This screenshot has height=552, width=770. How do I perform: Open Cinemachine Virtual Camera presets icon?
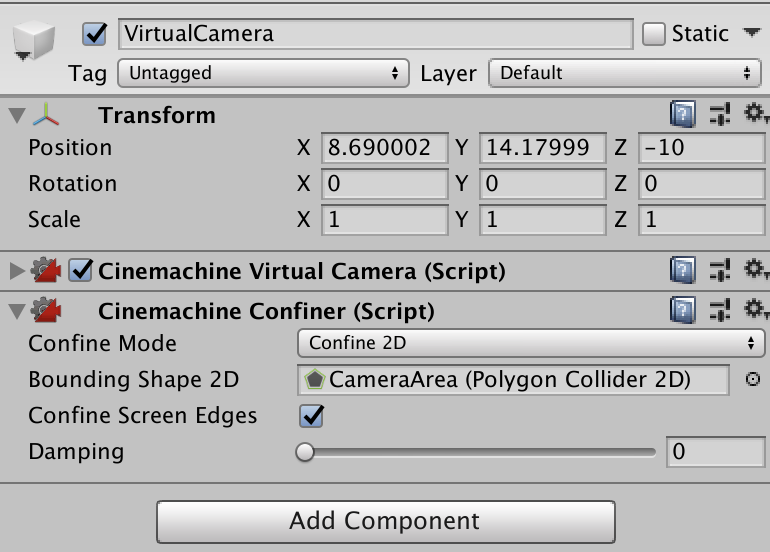click(720, 270)
